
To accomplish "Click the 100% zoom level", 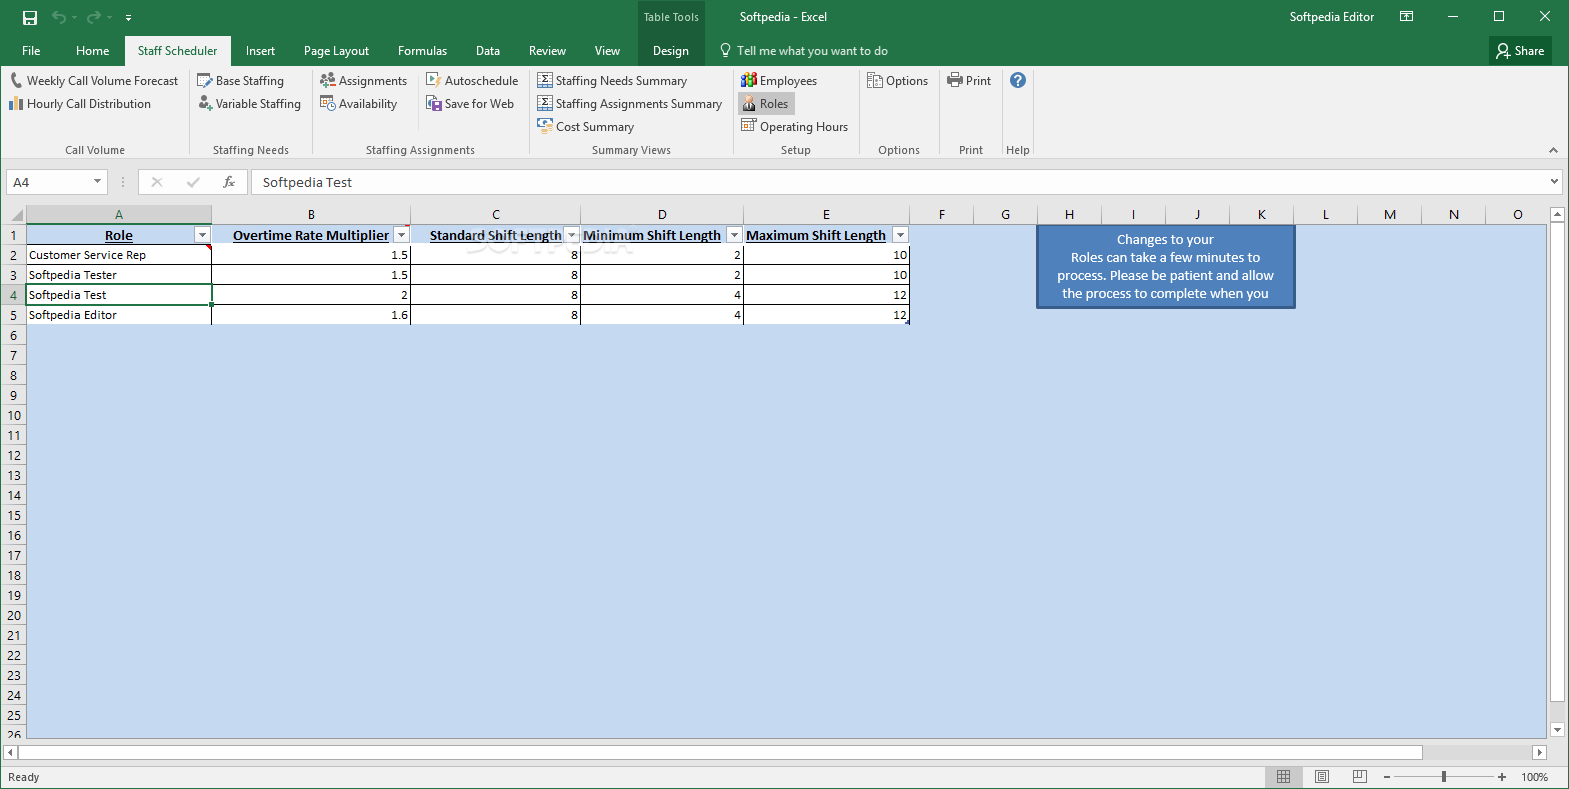I will (1535, 777).
